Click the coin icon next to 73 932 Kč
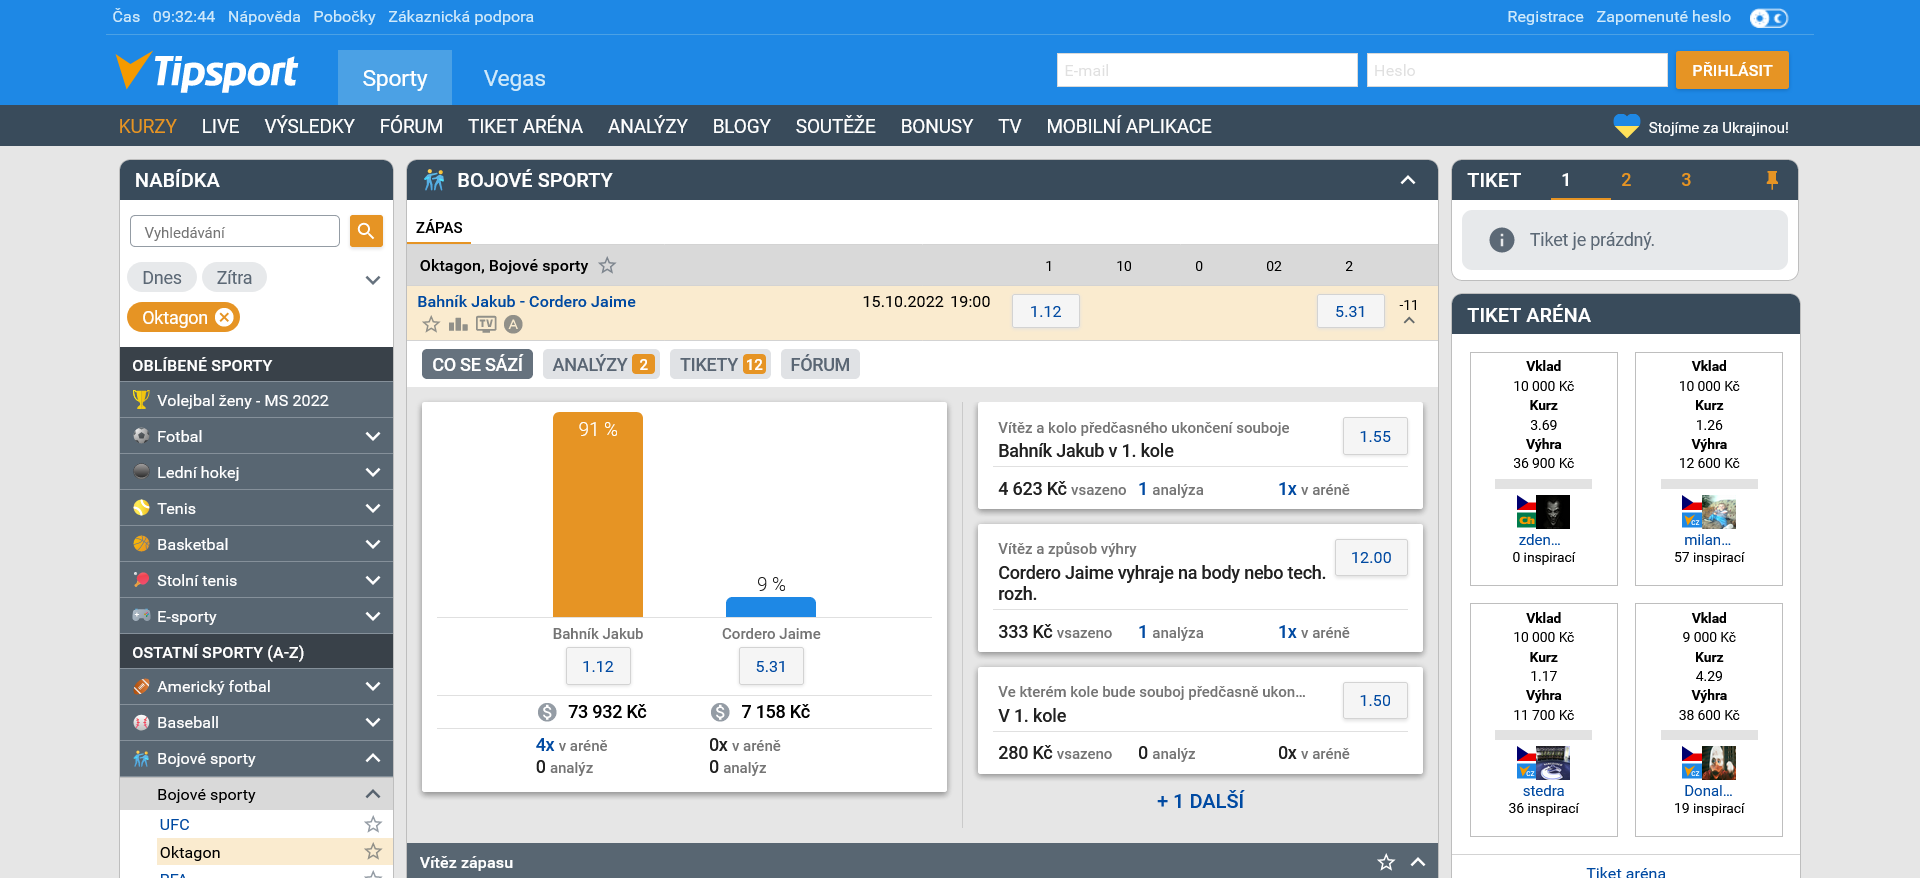The width and height of the screenshot is (1920, 878). coord(547,712)
